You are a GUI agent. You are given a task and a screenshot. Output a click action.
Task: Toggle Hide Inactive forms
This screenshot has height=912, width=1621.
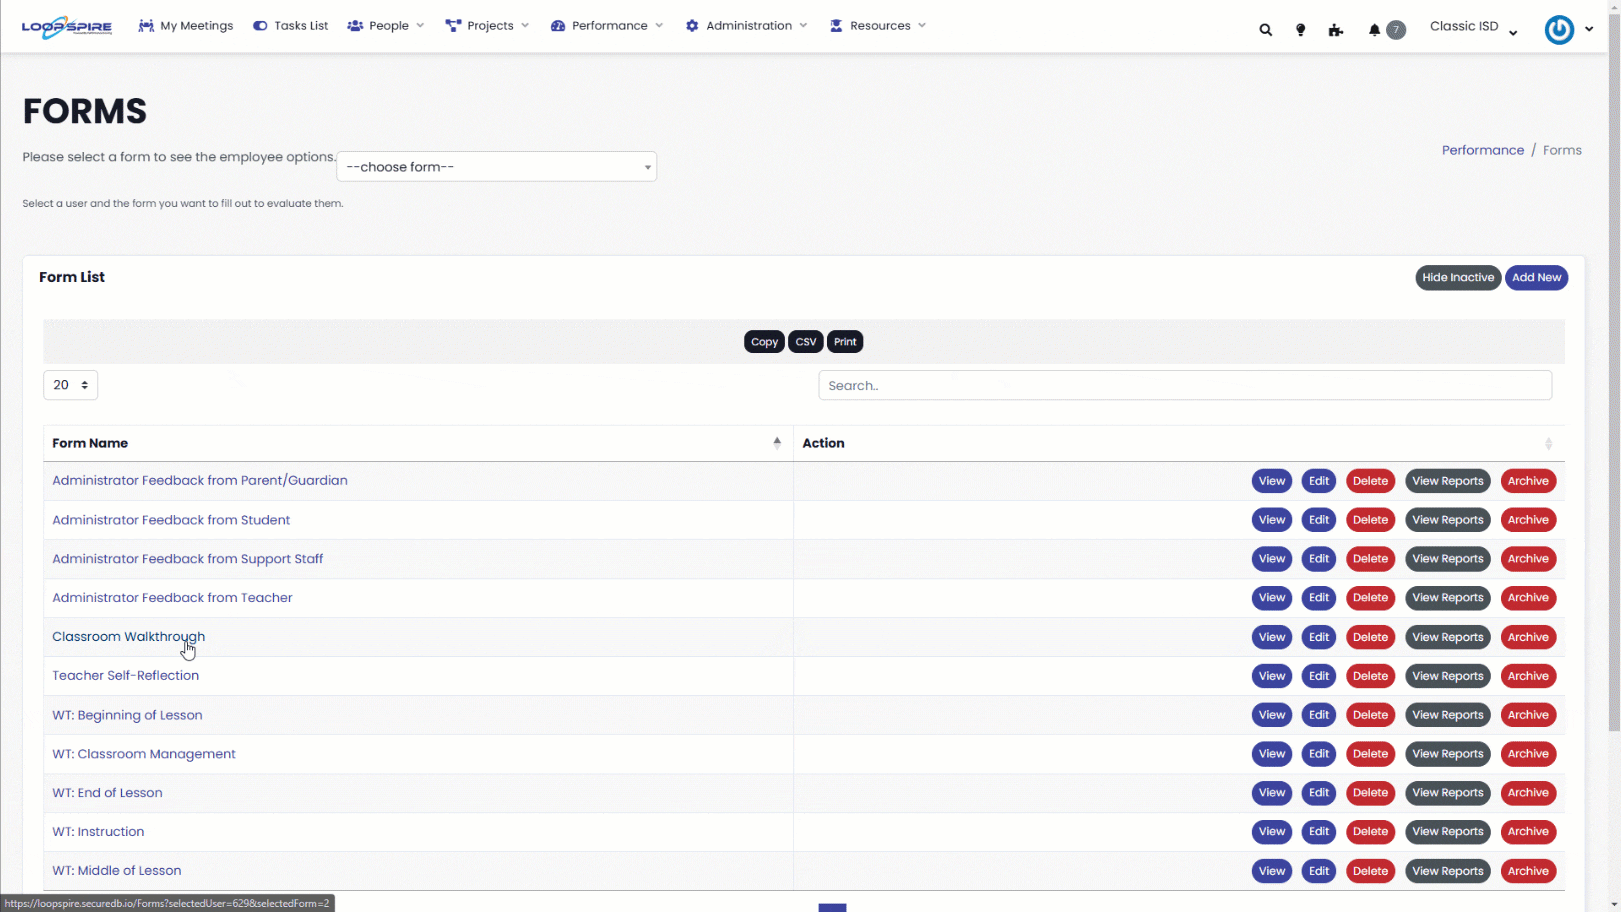point(1457,278)
